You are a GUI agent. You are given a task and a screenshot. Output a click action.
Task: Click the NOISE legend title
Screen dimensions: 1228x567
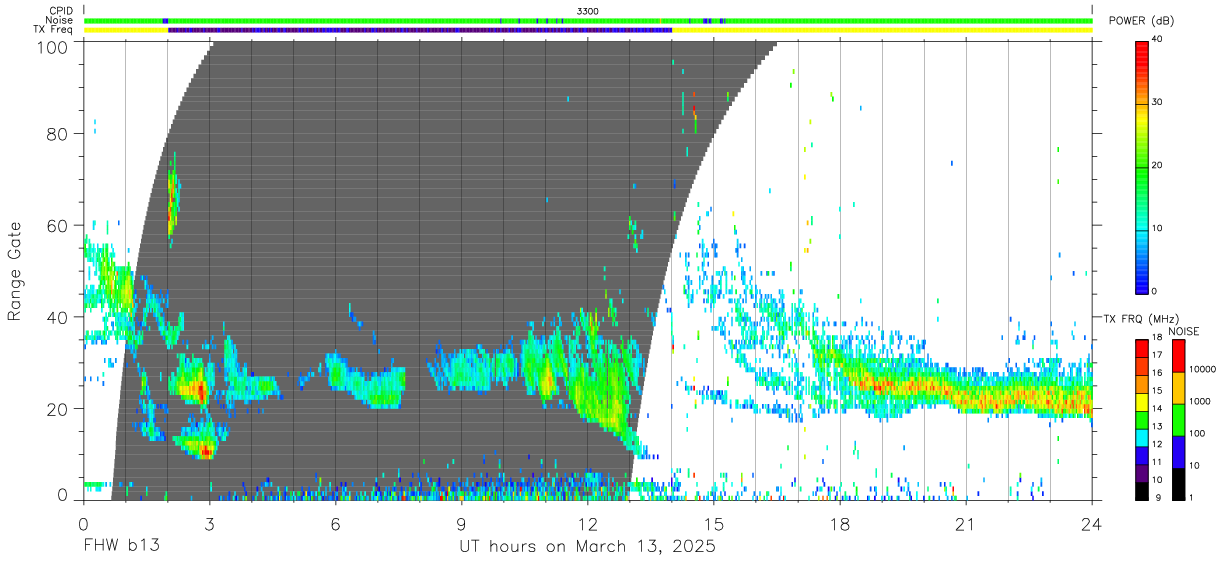1183,331
